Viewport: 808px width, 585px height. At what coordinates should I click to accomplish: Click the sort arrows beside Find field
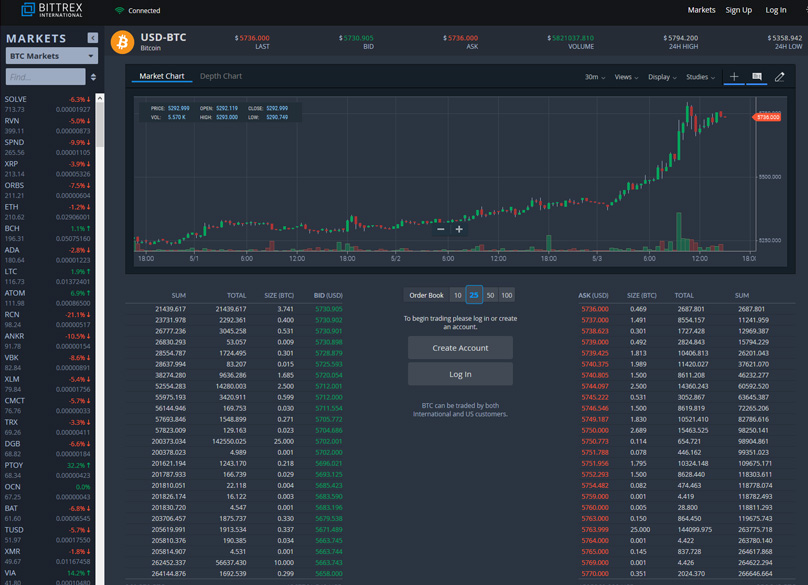pyautogui.click(x=93, y=77)
